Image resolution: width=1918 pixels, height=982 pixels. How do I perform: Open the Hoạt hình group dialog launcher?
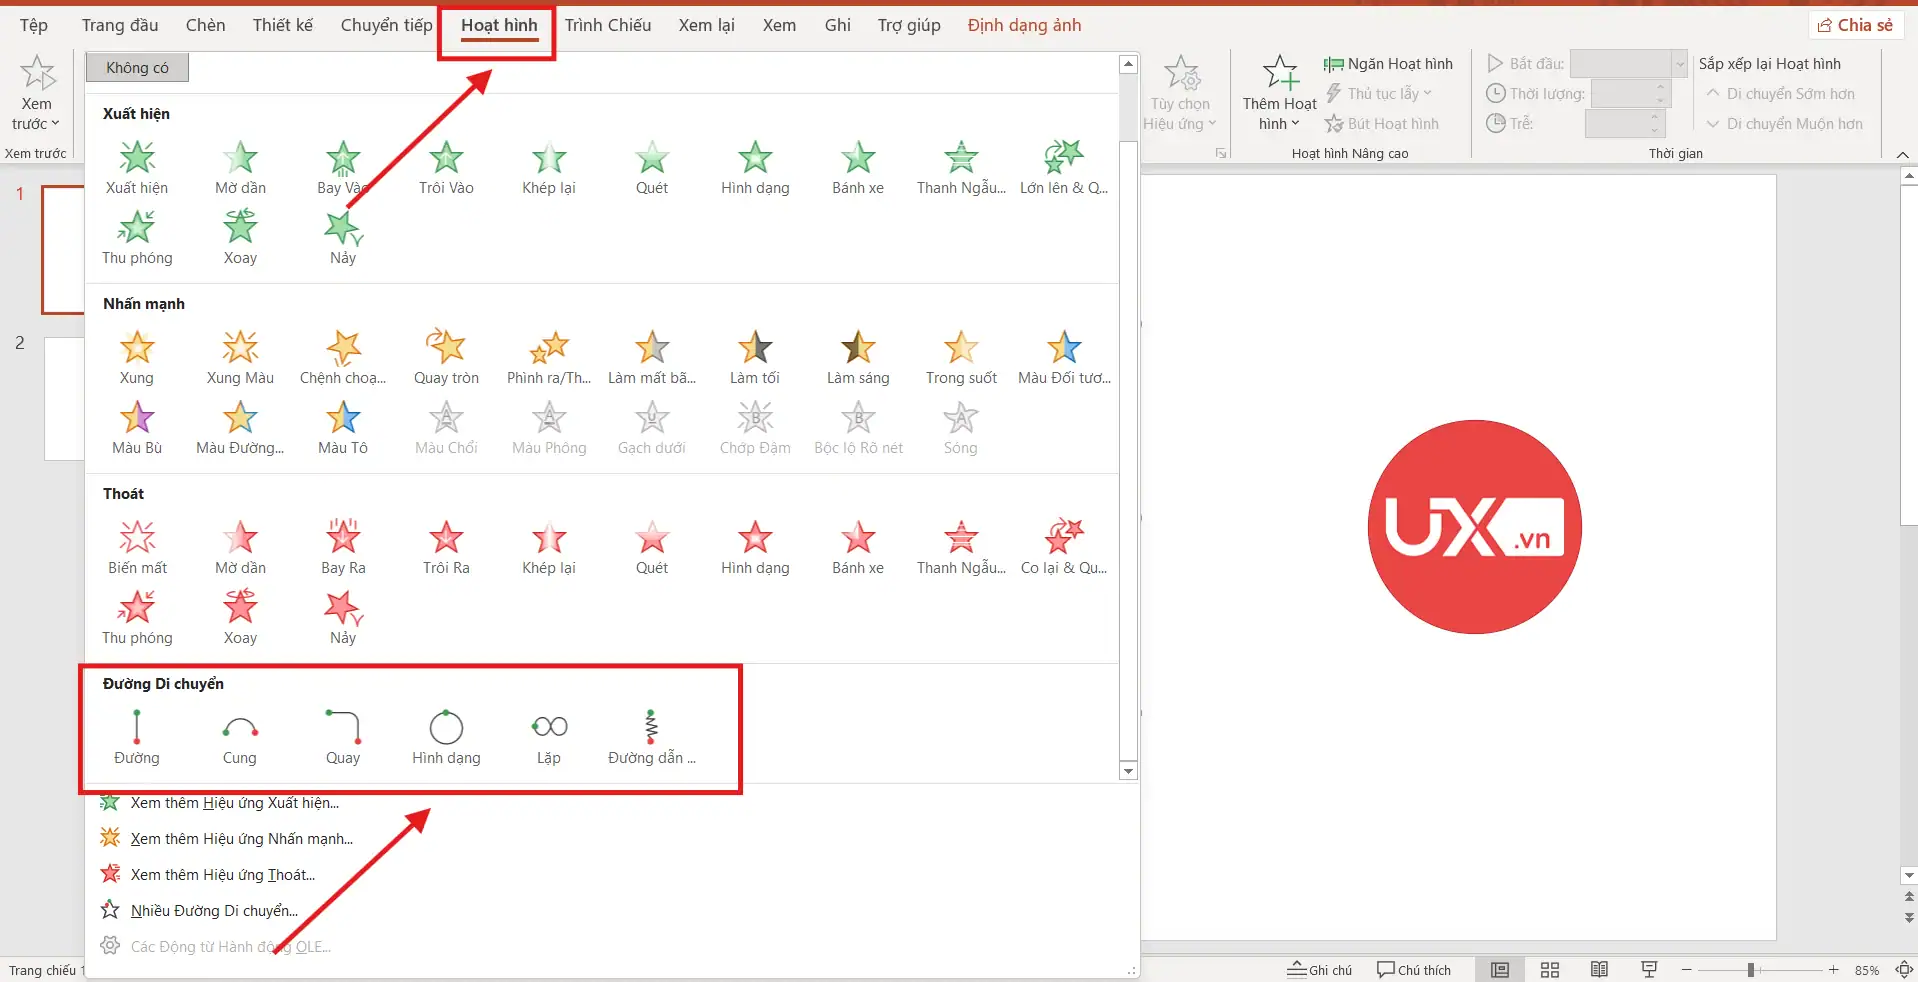tap(1221, 154)
